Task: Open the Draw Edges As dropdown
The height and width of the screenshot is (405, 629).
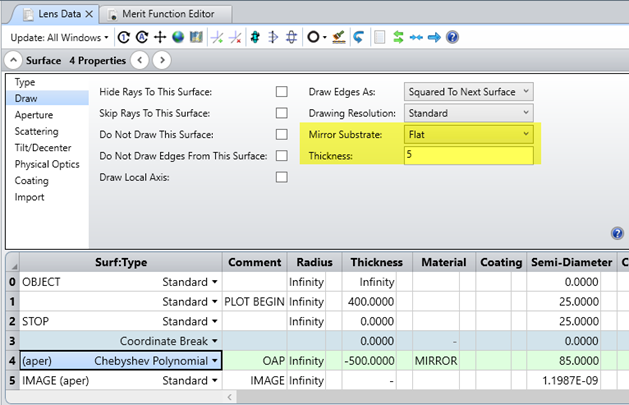Action: click(x=469, y=92)
